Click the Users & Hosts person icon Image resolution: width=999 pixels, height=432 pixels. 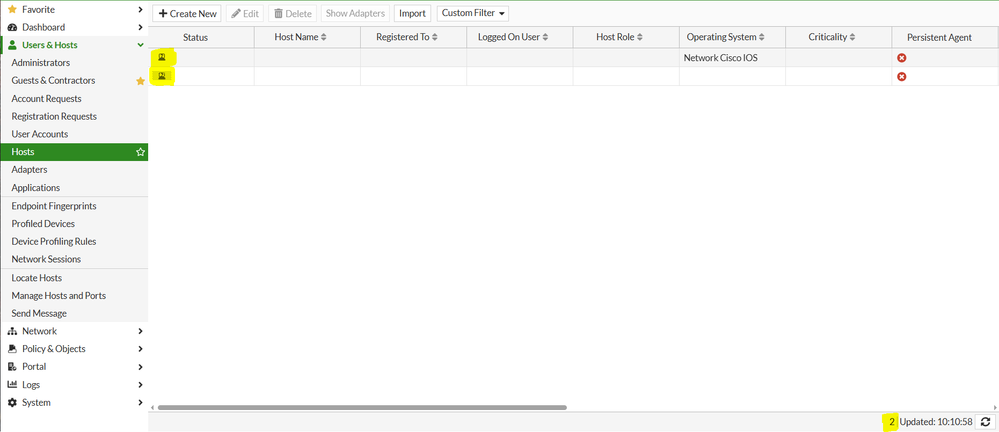[12, 45]
